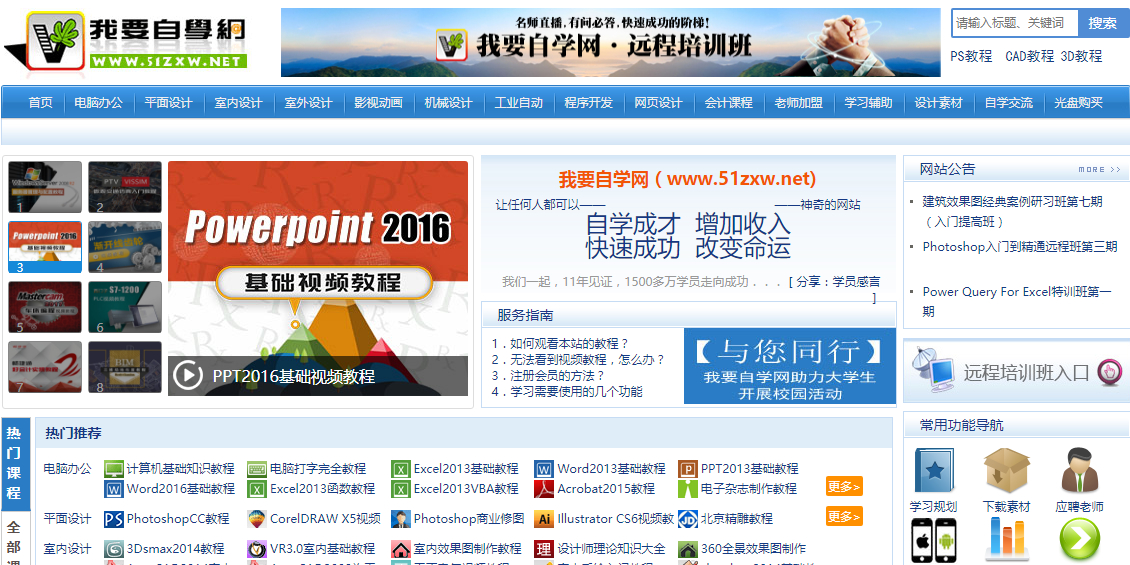Open the PS教程 quick link
1130x565 pixels.
[971, 55]
